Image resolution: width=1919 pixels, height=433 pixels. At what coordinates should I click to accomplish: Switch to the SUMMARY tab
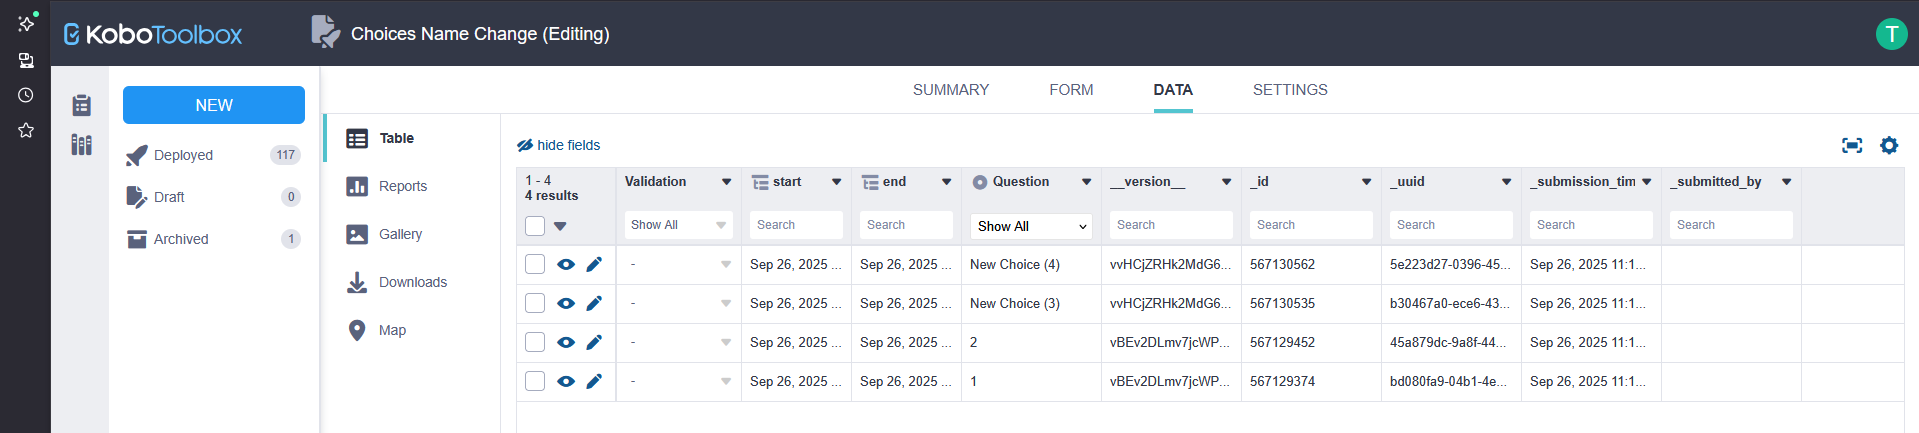(950, 90)
